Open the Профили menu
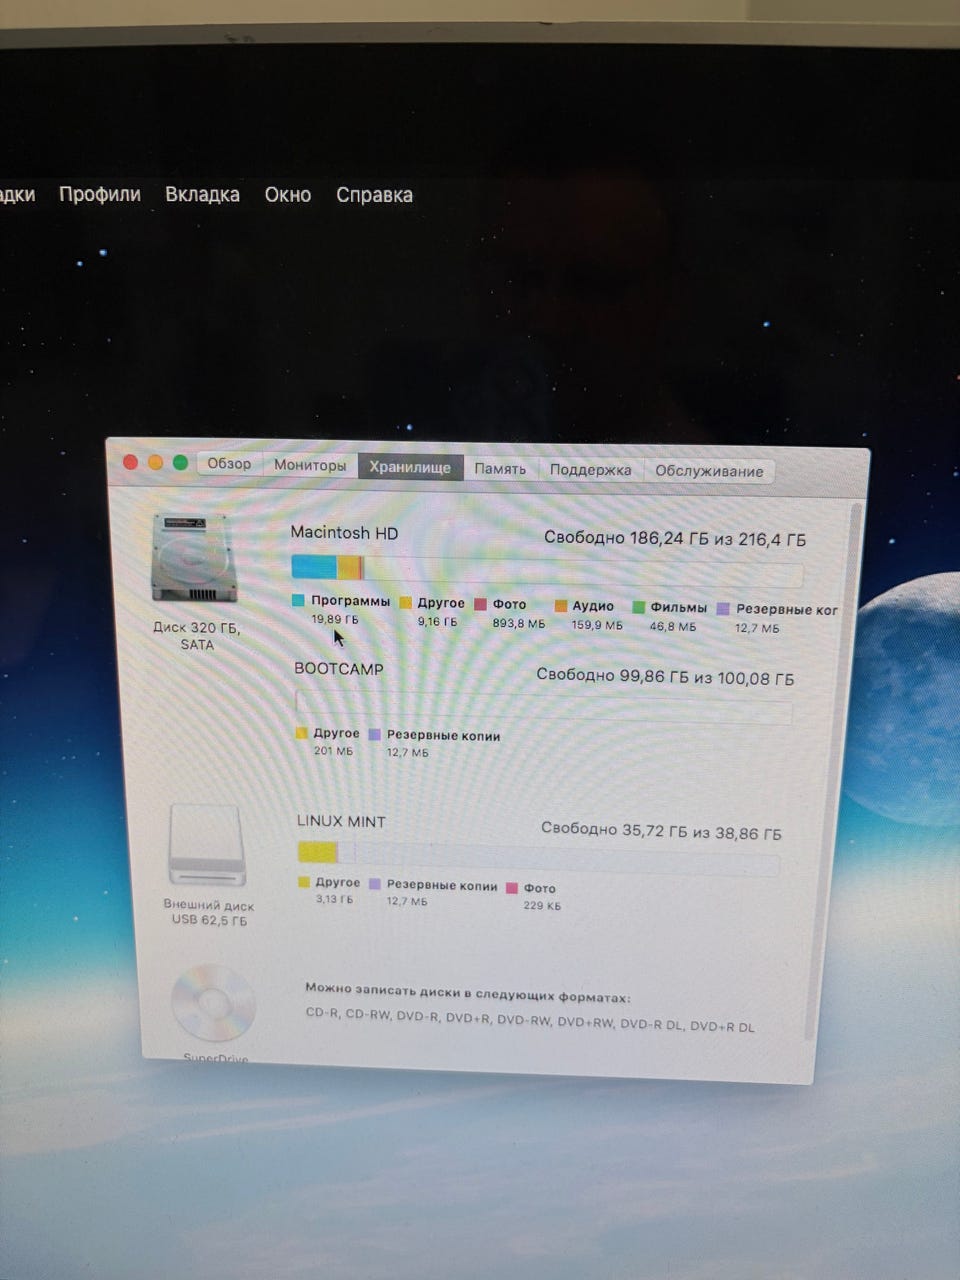The image size is (960, 1280). (x=99, y=194)
